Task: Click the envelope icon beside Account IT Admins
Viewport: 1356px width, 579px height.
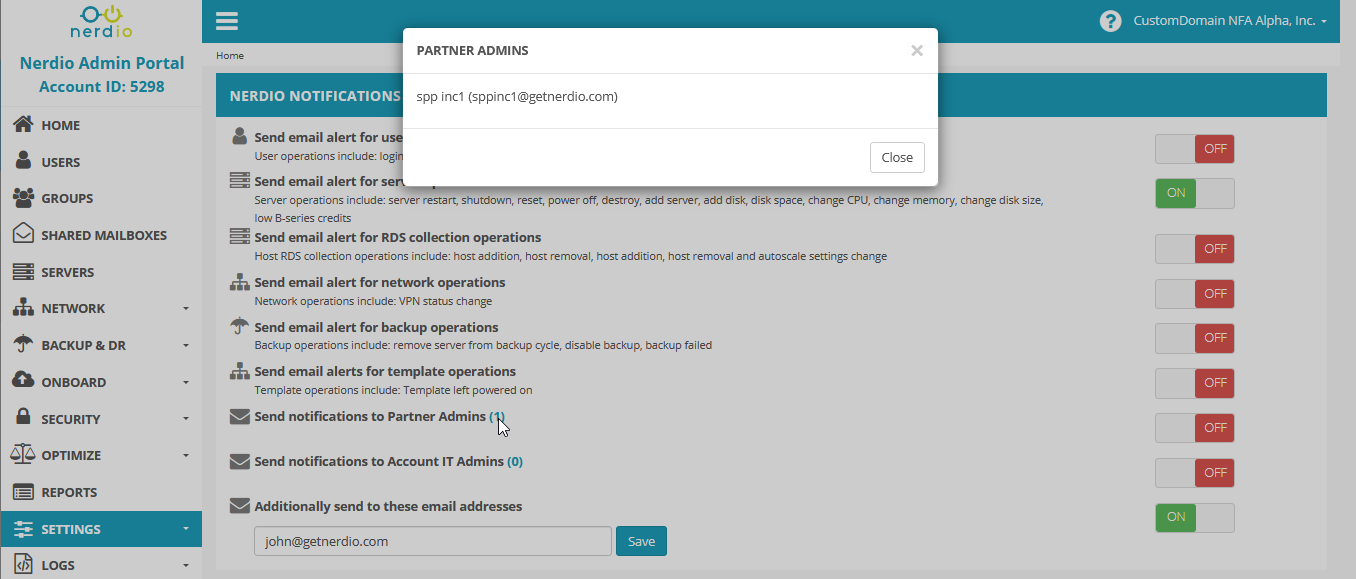Action: click(x=239, y=461)
